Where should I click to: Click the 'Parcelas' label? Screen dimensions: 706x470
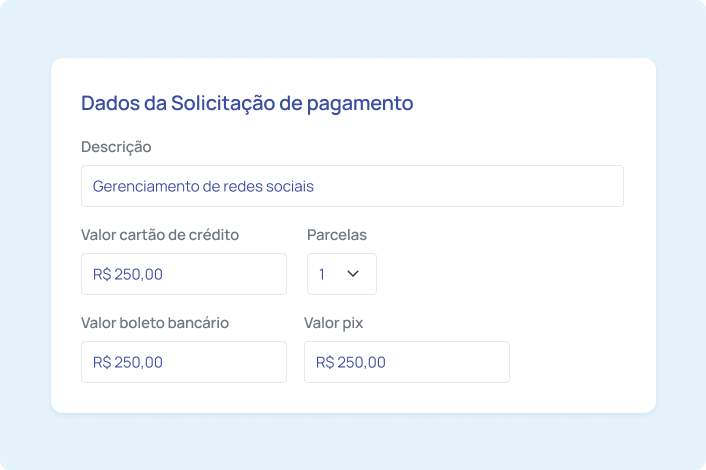pos(337,235)
